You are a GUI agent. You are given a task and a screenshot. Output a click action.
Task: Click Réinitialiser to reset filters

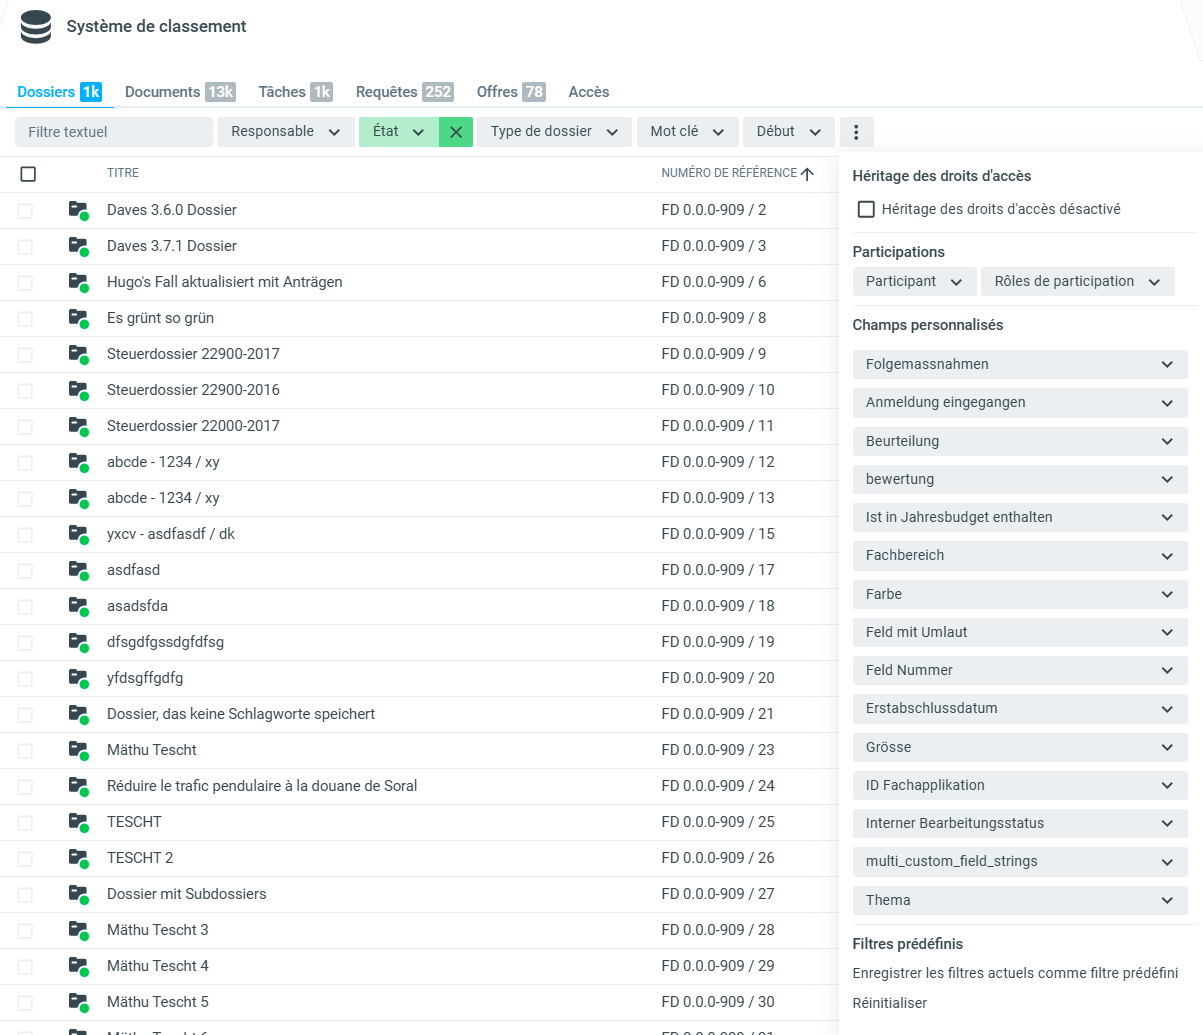[889, 1003]
